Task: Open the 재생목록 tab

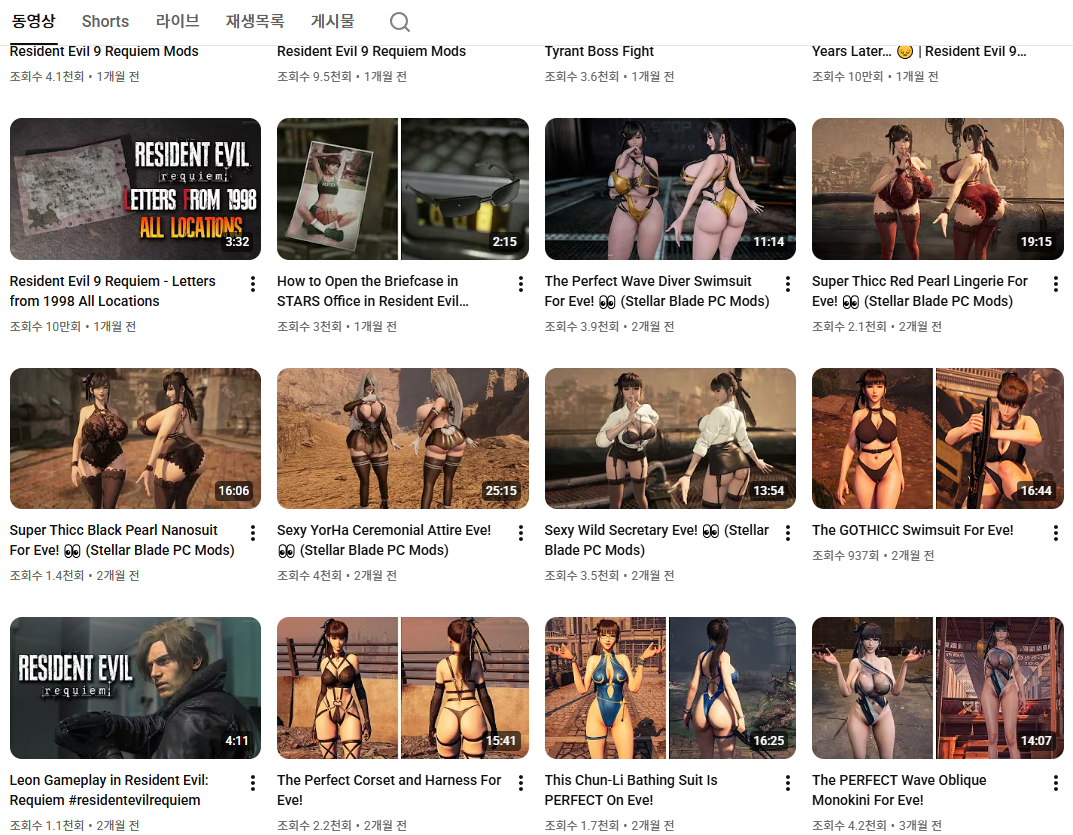Action: [254, 21]
